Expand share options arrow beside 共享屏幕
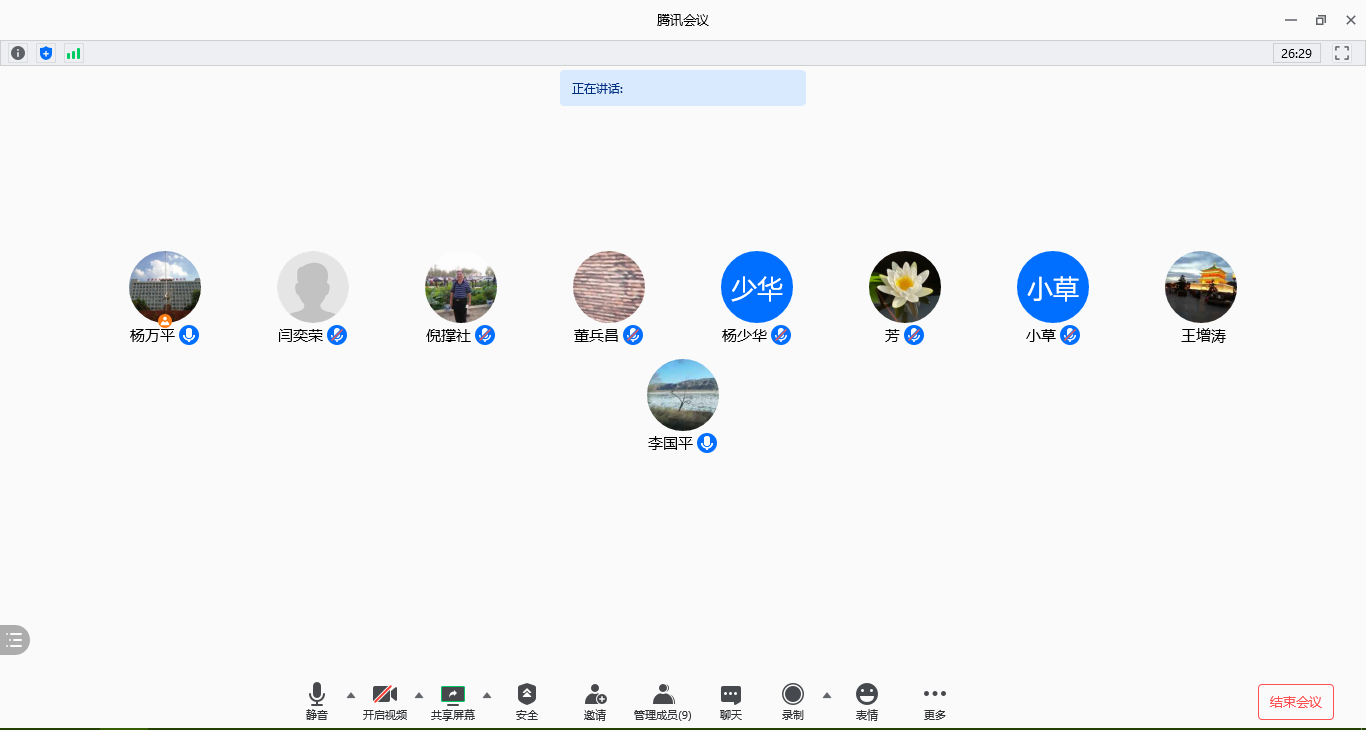Viewport: 1366px width, 730px height. 487,695
